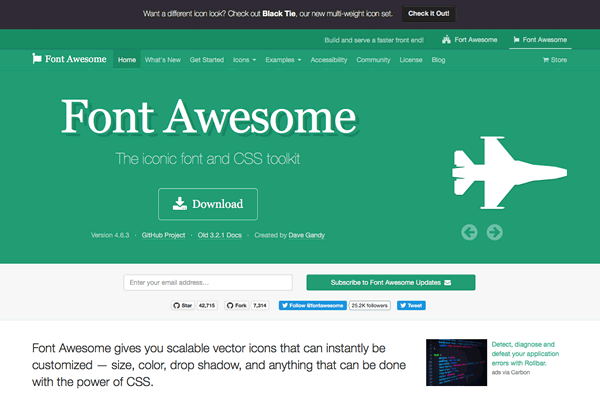Open the 42,715 stargazers count
Viewport: 600px width, 400px height.
coord(207,305)
